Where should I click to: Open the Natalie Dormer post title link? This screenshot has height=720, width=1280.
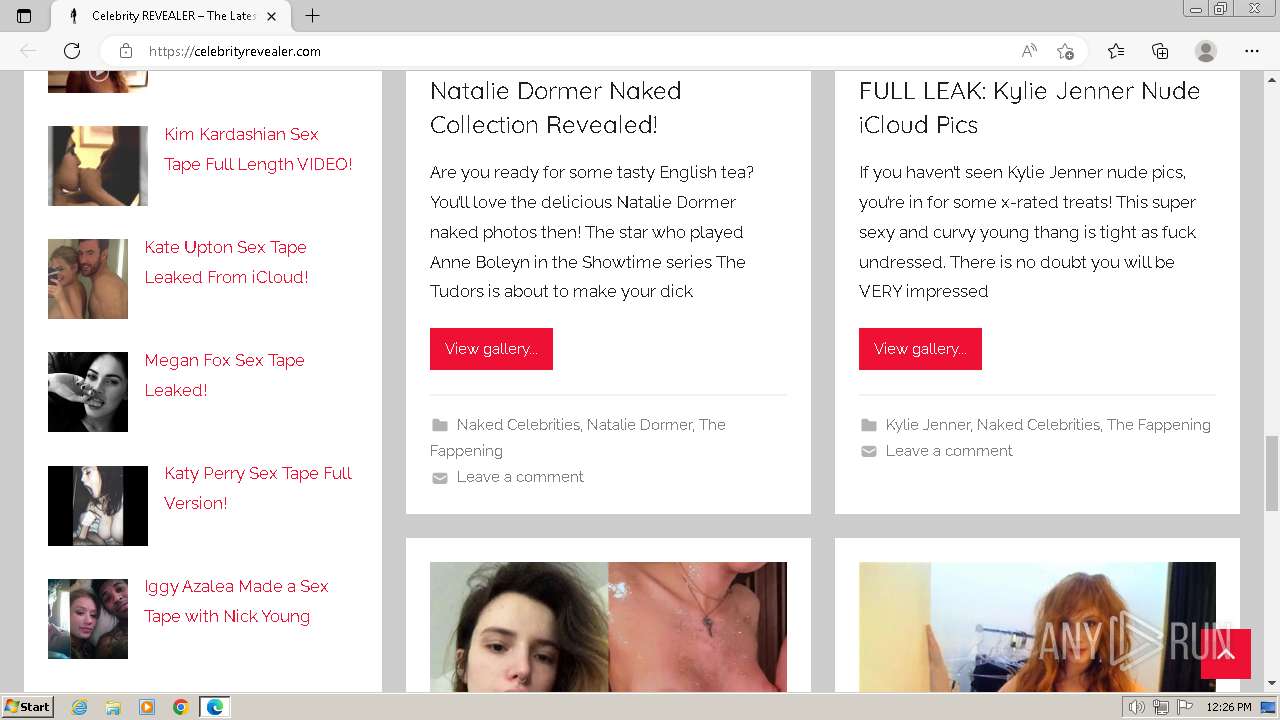tap(556, 108)
